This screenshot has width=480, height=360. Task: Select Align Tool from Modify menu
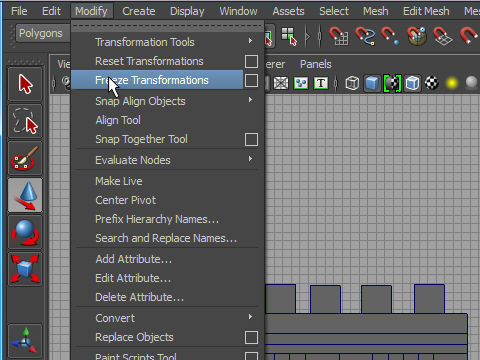(x=118, y=120)
